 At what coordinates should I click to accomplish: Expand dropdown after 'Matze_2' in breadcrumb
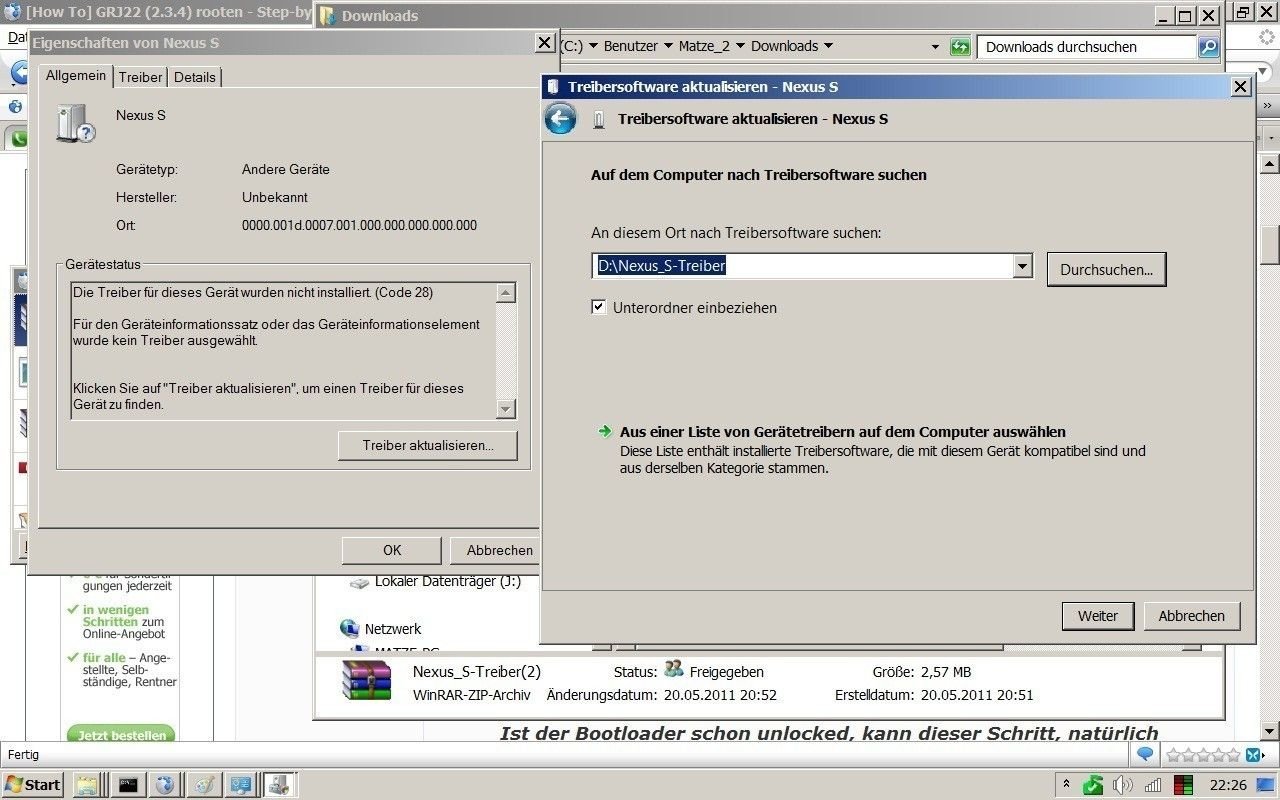740,46
